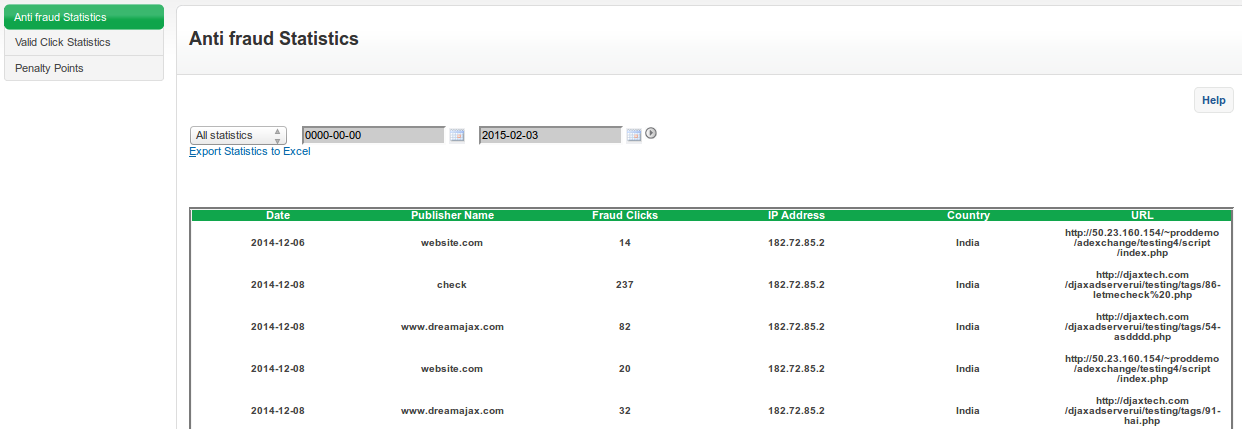This screenshot has height=429, width=1242.
Task: Open the start date calendar picker icon
Action: pos(457,135)
